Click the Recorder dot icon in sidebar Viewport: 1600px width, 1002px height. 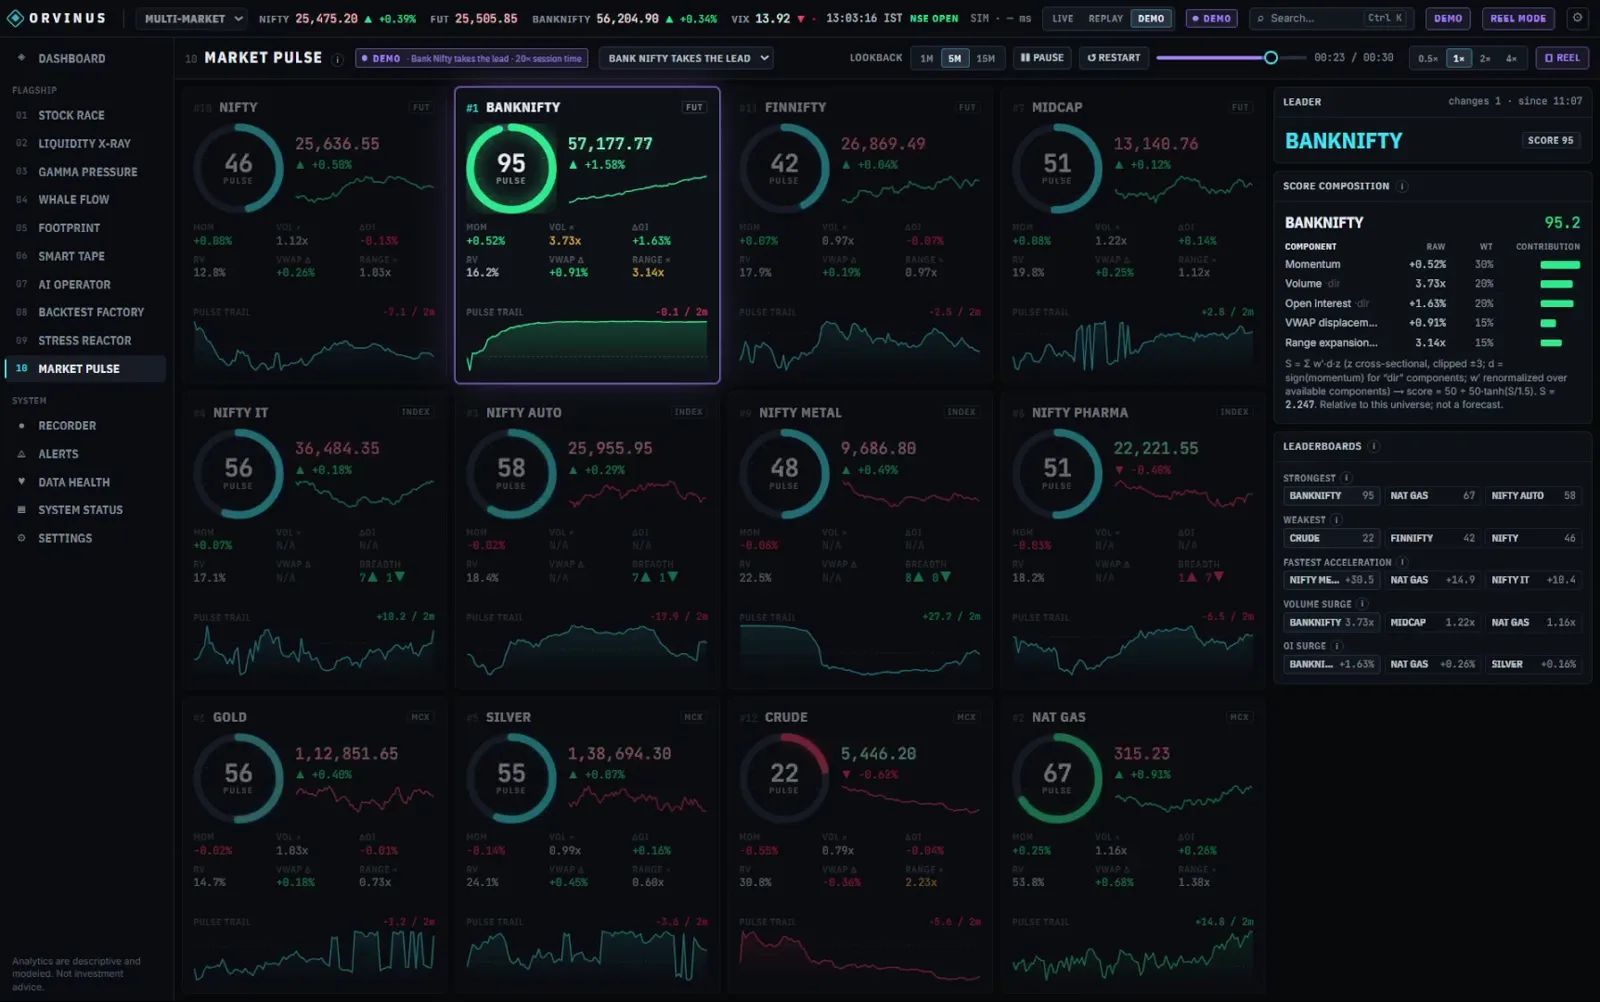click(x=21, y=426)
